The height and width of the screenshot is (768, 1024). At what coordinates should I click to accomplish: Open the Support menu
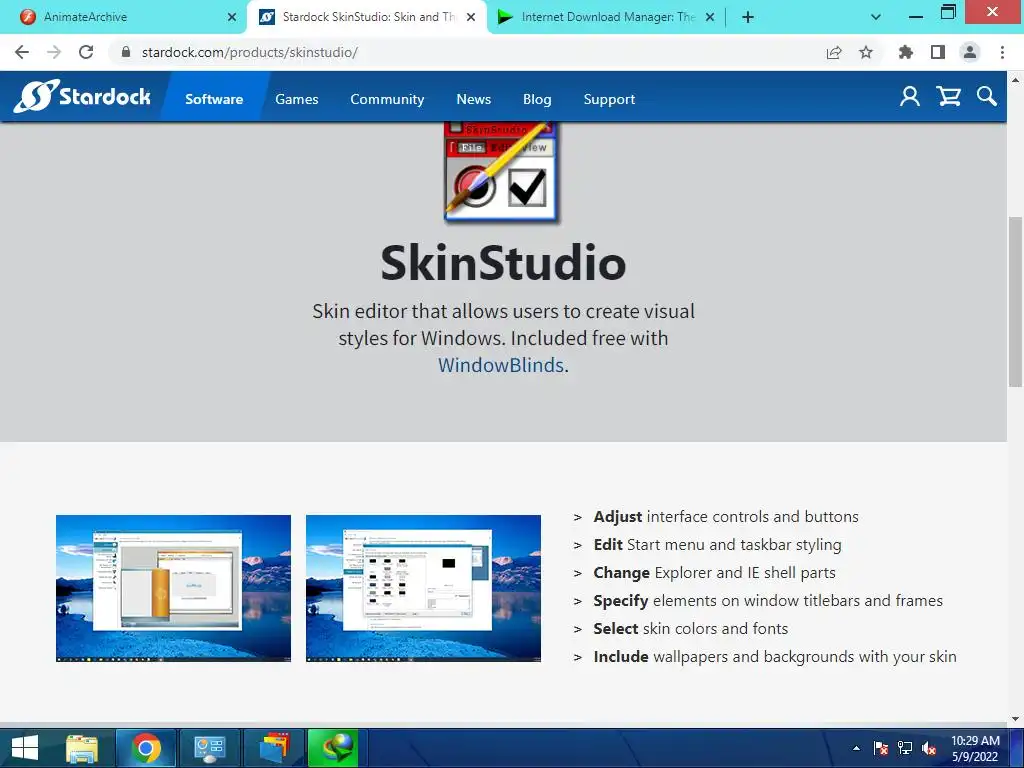[x=609, y=99]
